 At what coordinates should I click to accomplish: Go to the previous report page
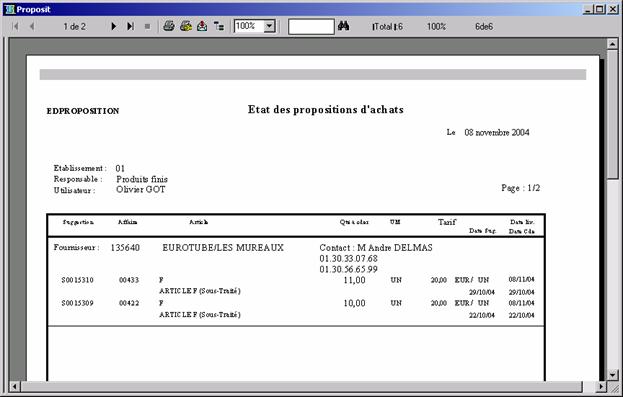click(x=32, y=27)
